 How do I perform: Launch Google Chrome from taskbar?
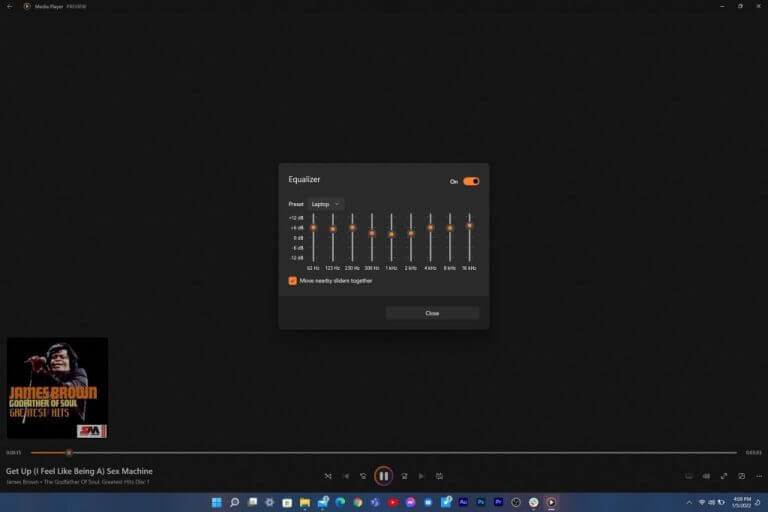[x=358, y=502]
